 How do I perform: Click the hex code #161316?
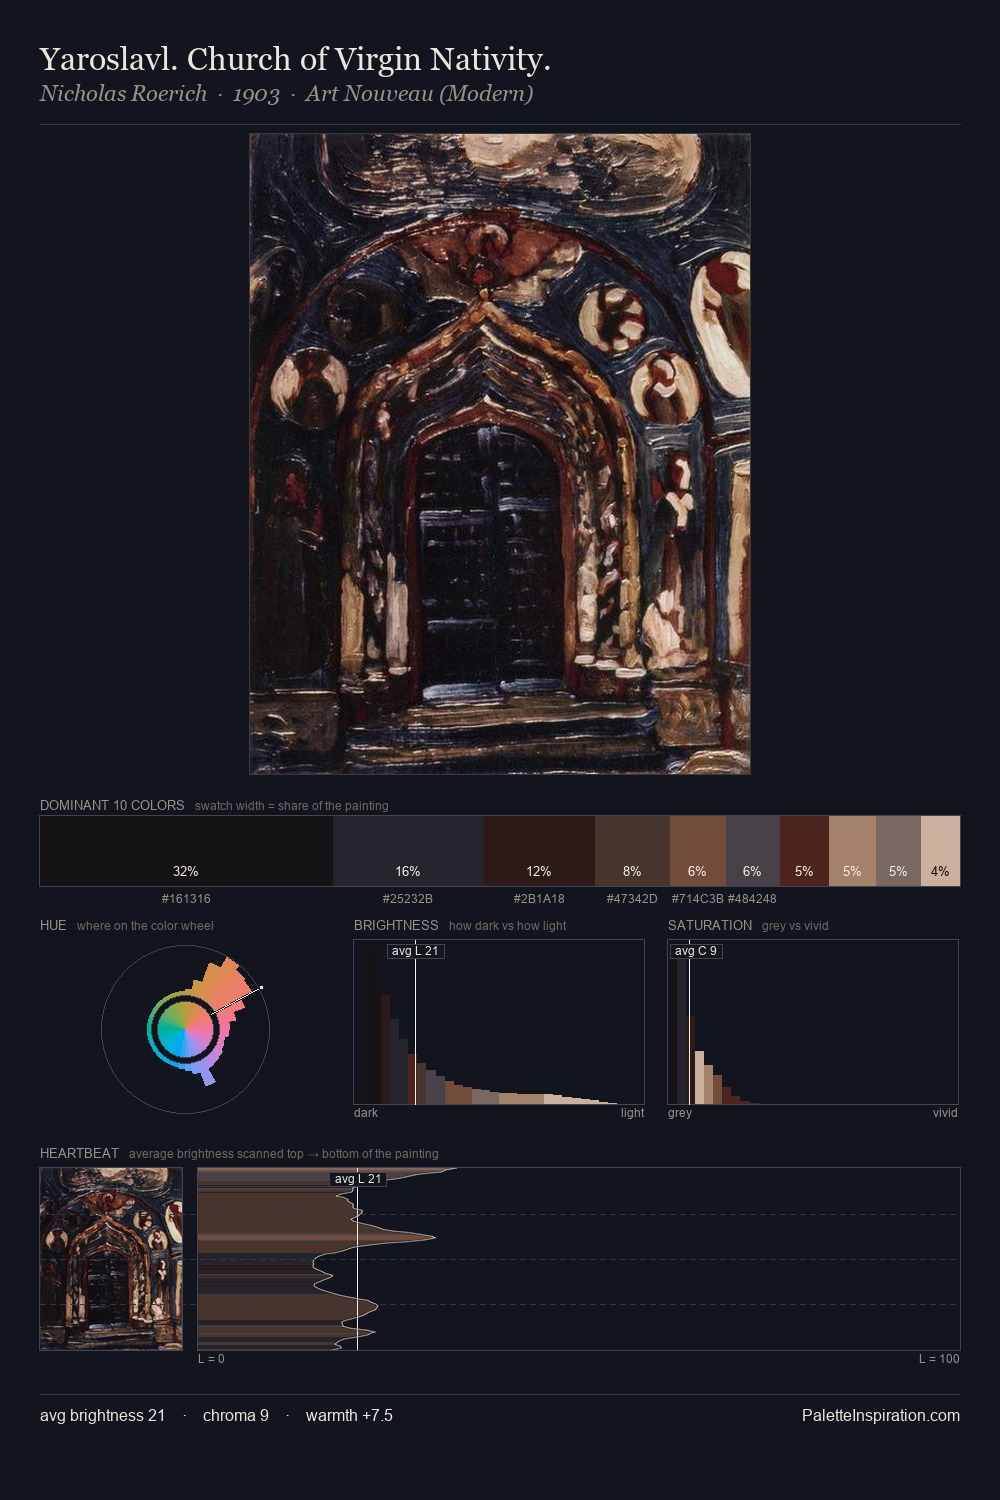click(186, 899)
